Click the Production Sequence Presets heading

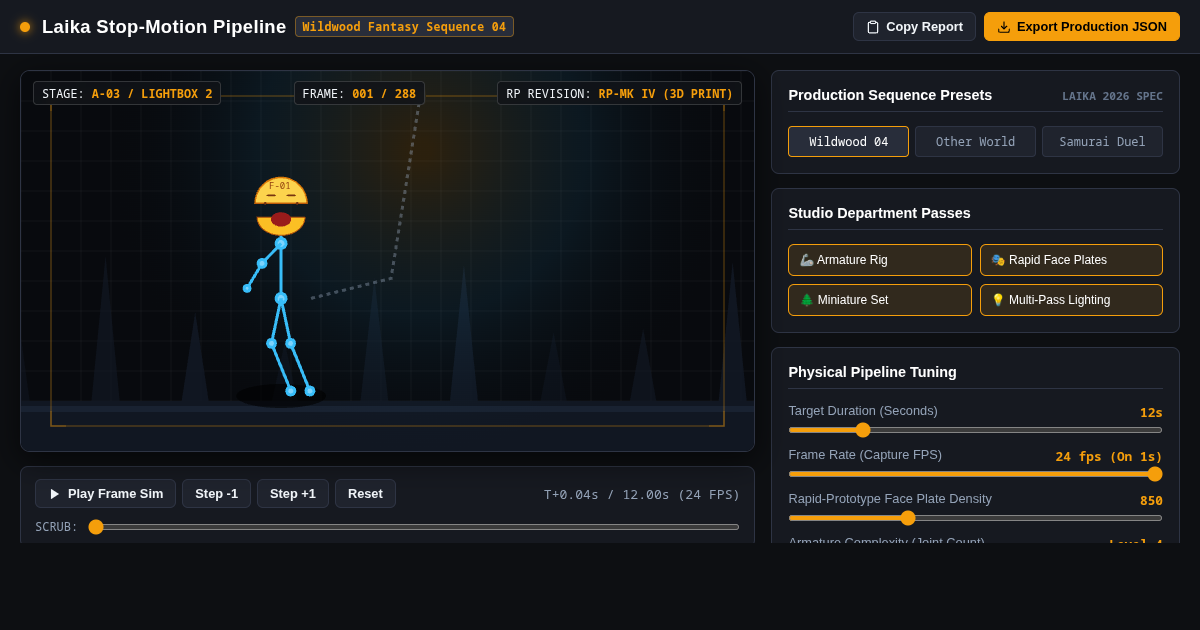[890, 95]
